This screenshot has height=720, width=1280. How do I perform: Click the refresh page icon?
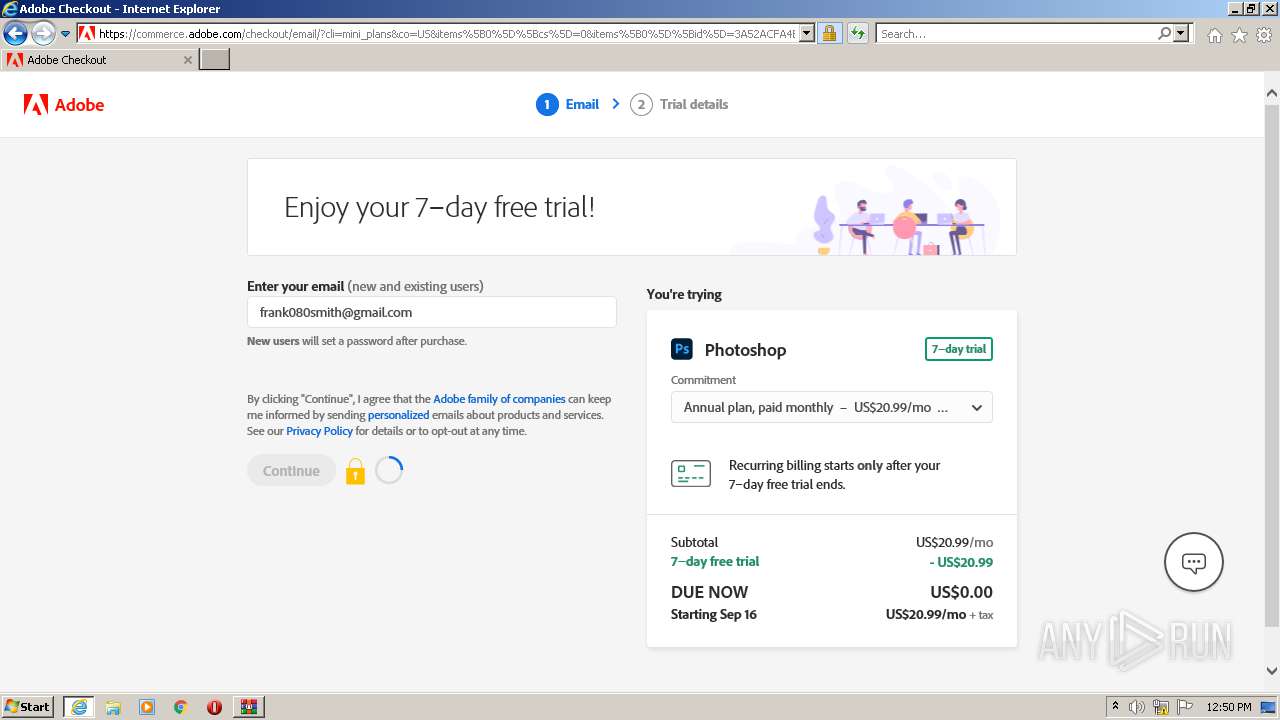[x=858, y=33]
